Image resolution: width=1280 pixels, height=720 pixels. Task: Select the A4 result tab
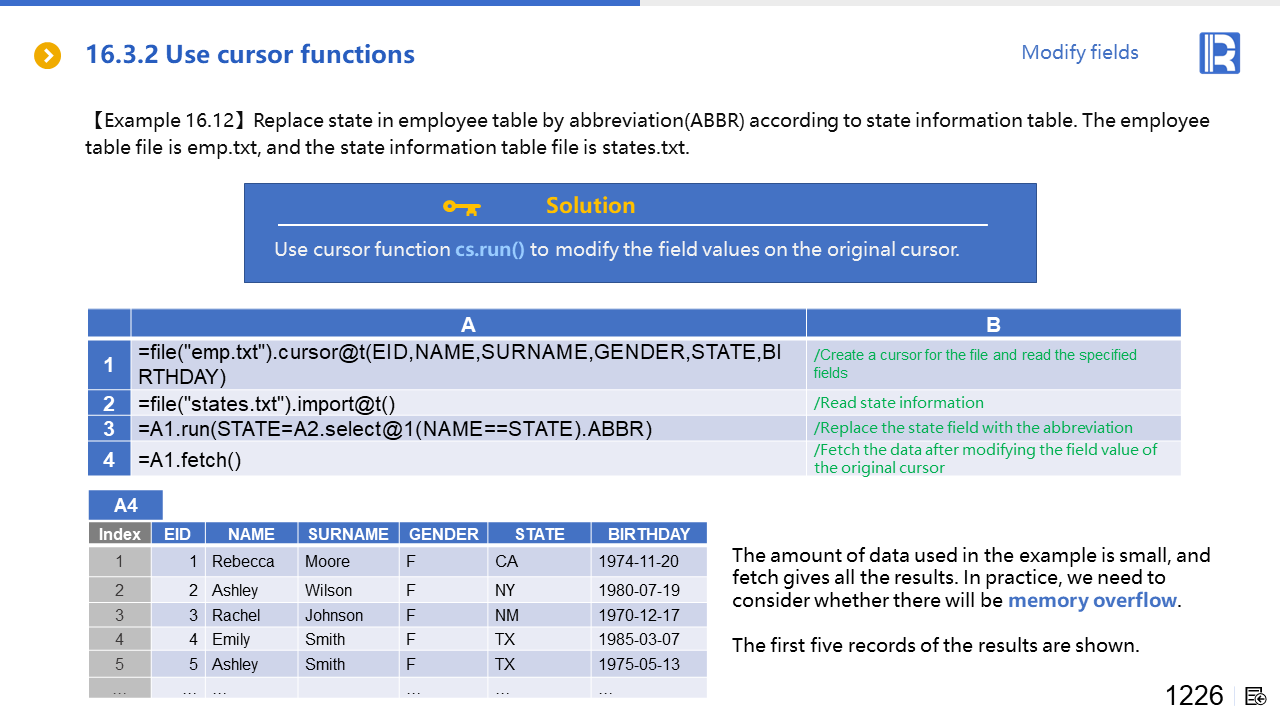coord(125,506)
